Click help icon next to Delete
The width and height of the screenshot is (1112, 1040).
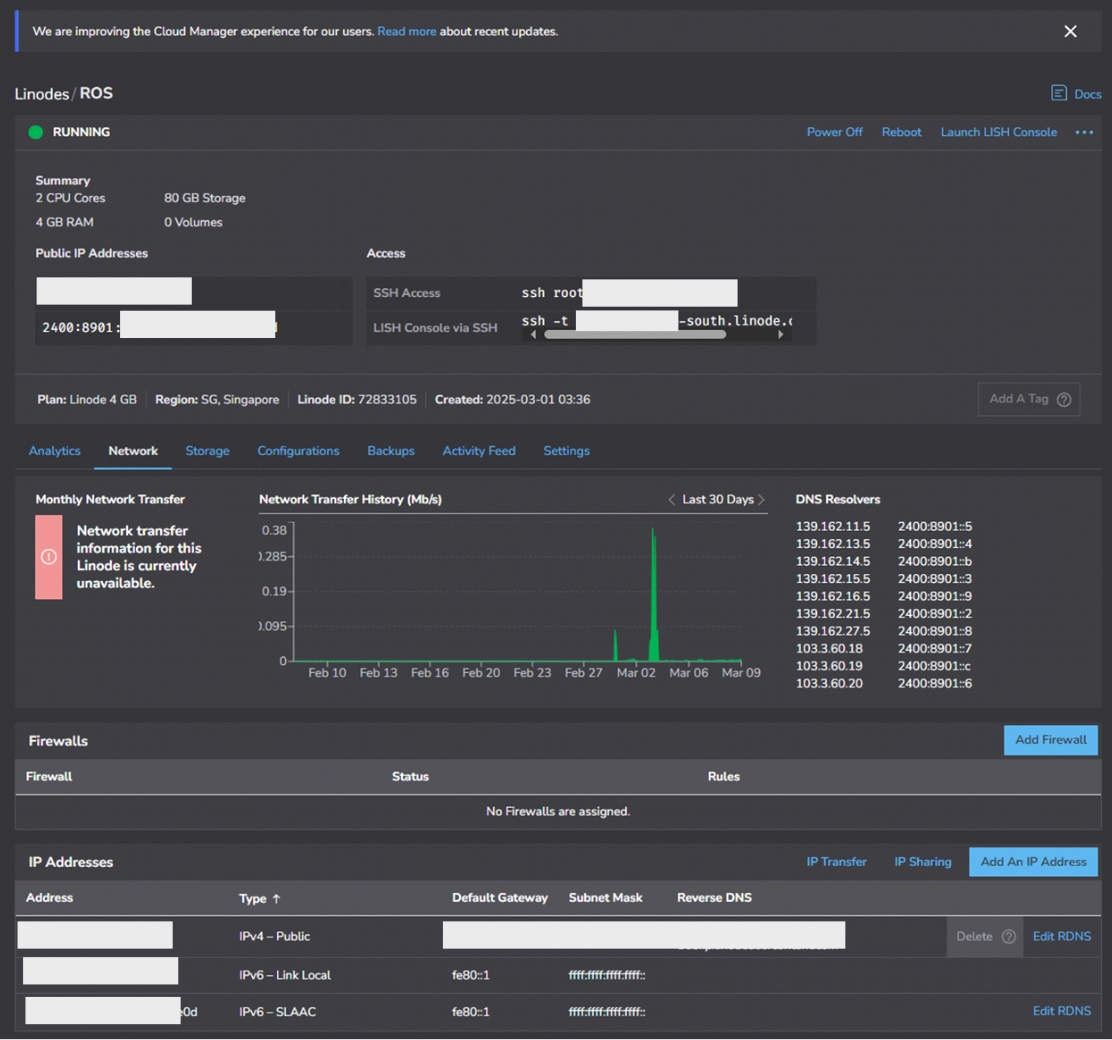1008,936
